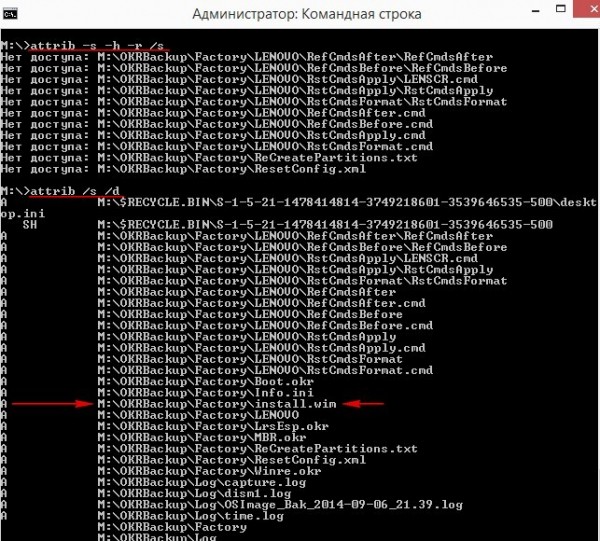The image size is (600, 541).
Task: Click the line 'M:\OKRBackup\Factory\LrsEsp.okr'
Action: (213, 426)
